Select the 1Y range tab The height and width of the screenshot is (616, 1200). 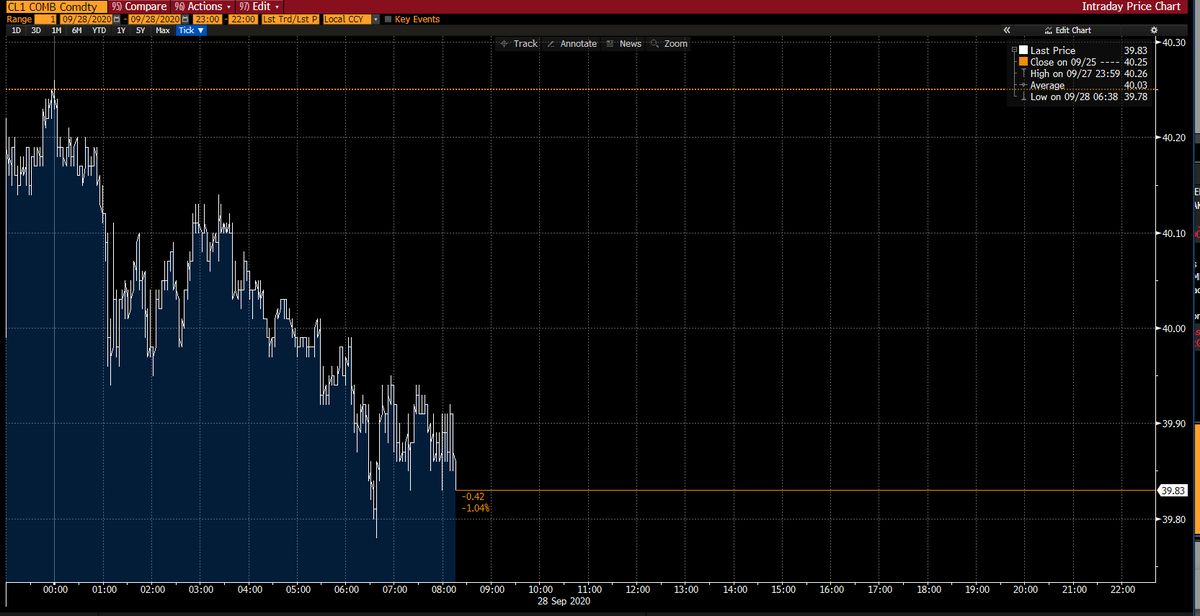(121, 30)
